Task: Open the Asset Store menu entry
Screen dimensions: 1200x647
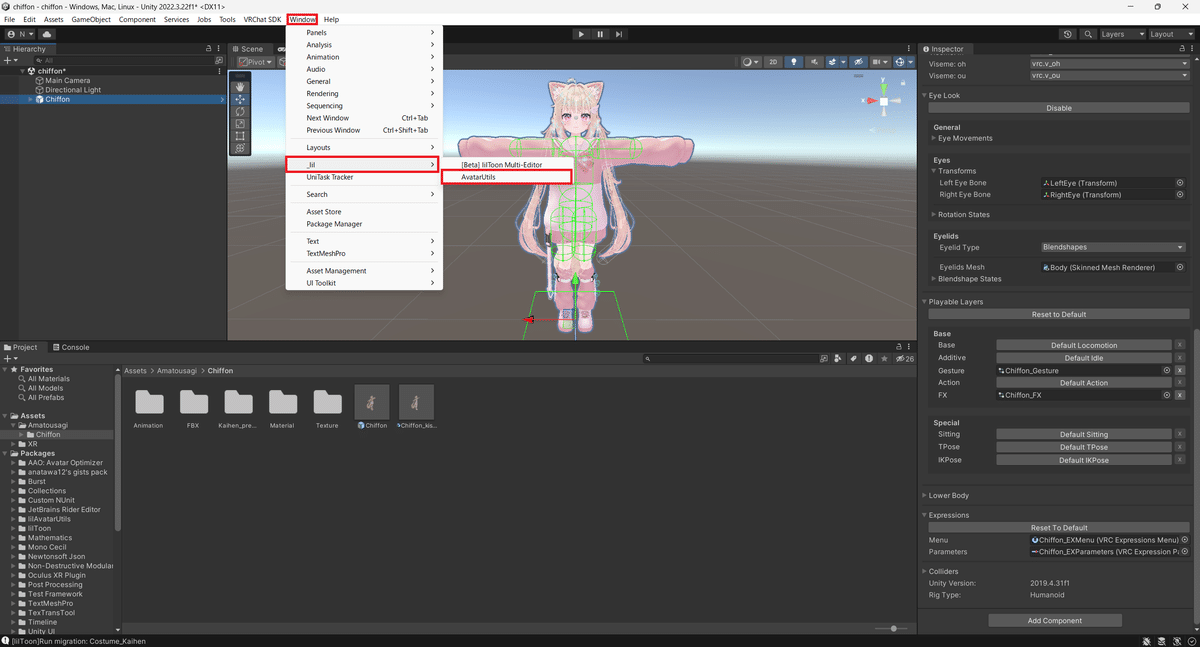Action: [324, 212]
